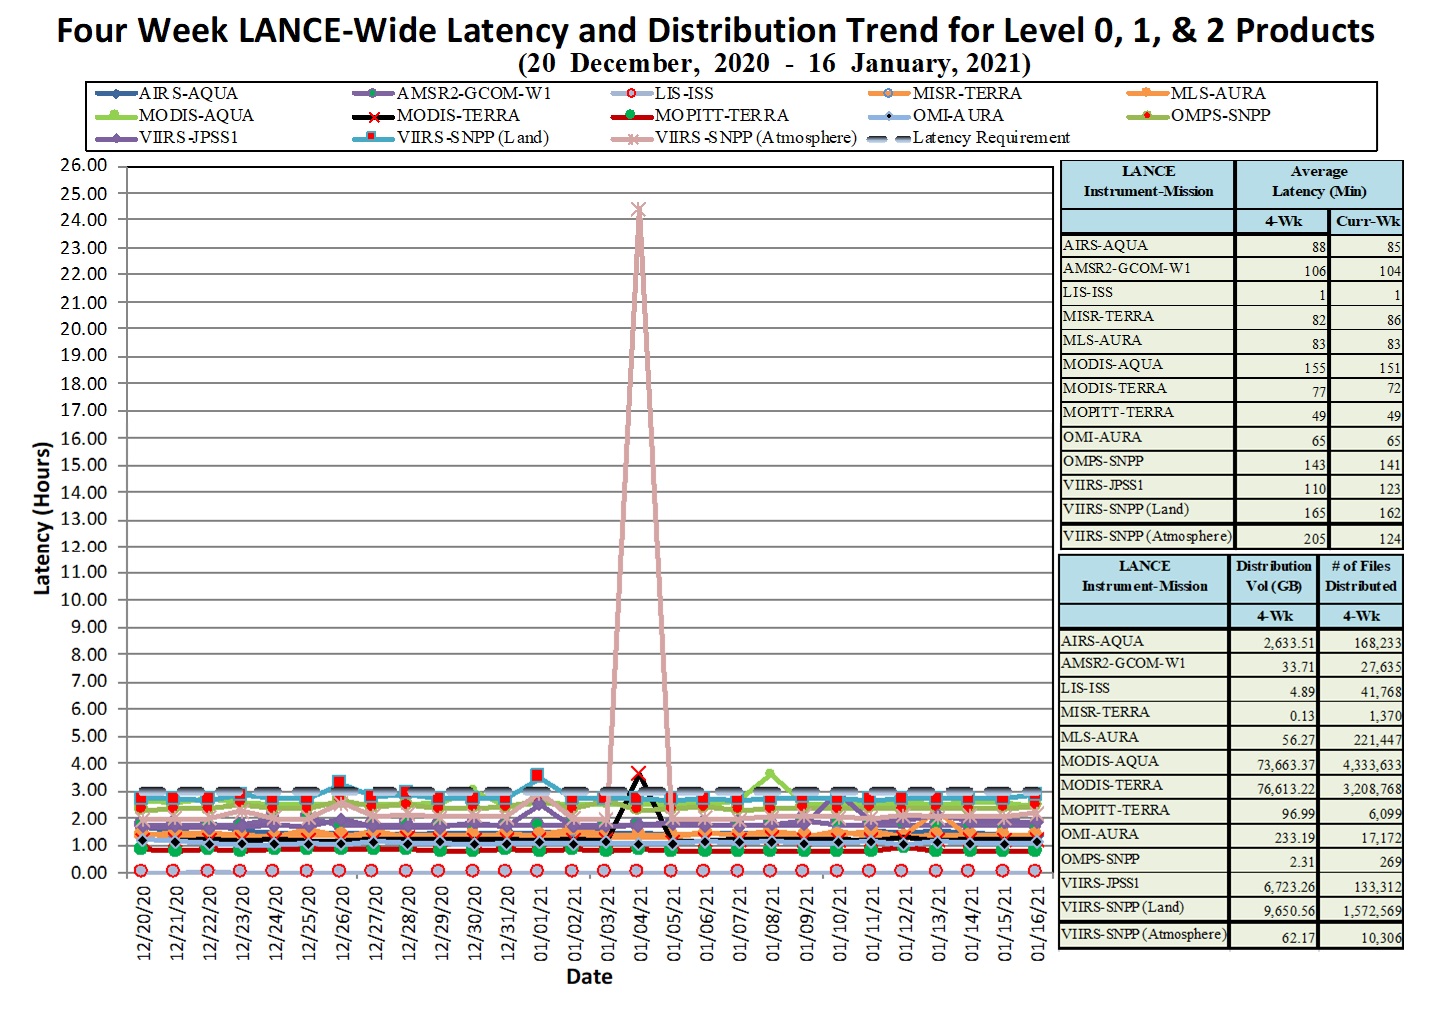The width and height of the screenshot is (1444, 1020).
Task: Click the 'Latency (Hours)' y-axis title
Action: click(42, 519)
